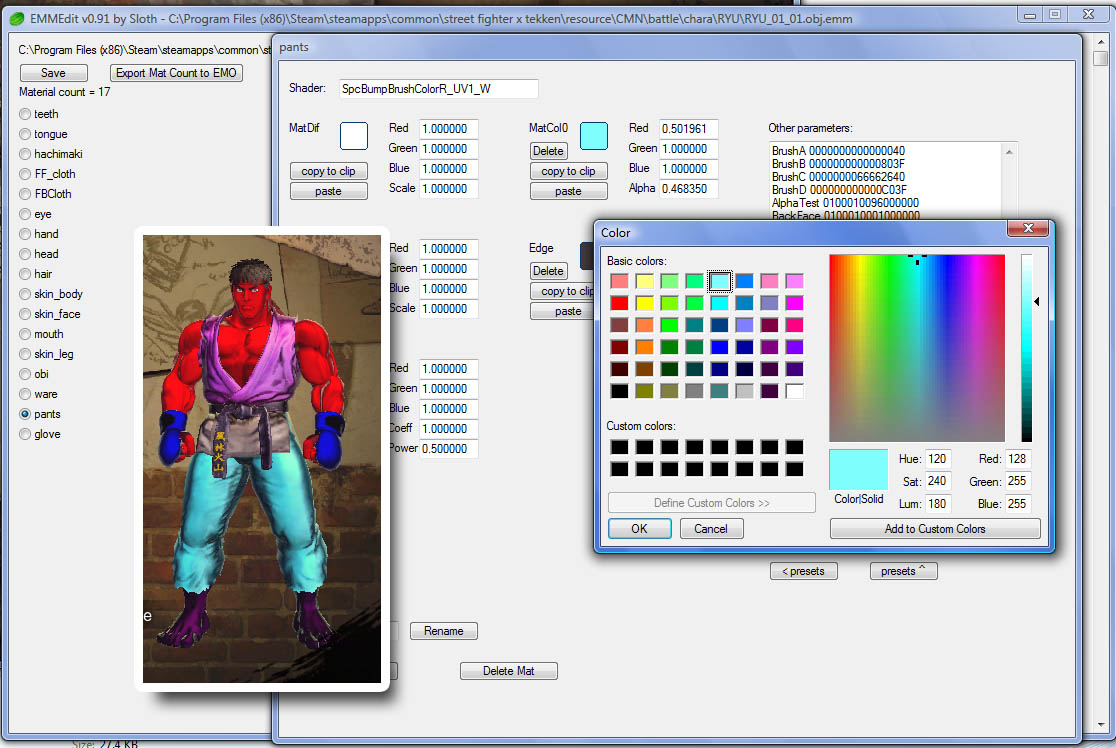This screenshot has height=748, width=1116.
Task: Click the Delete Mat button
Action: point(508,670)
